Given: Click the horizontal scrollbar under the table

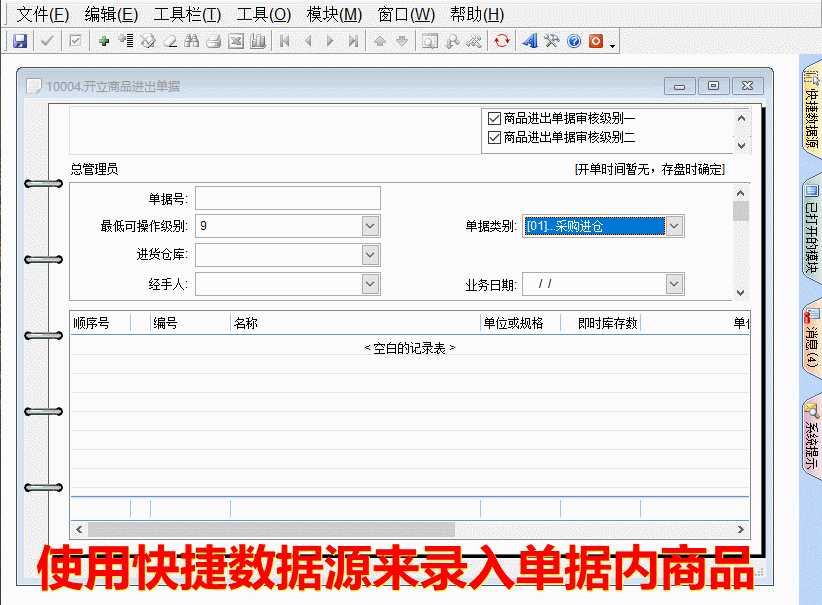Looking at the screenshot, I should point(270,529).
